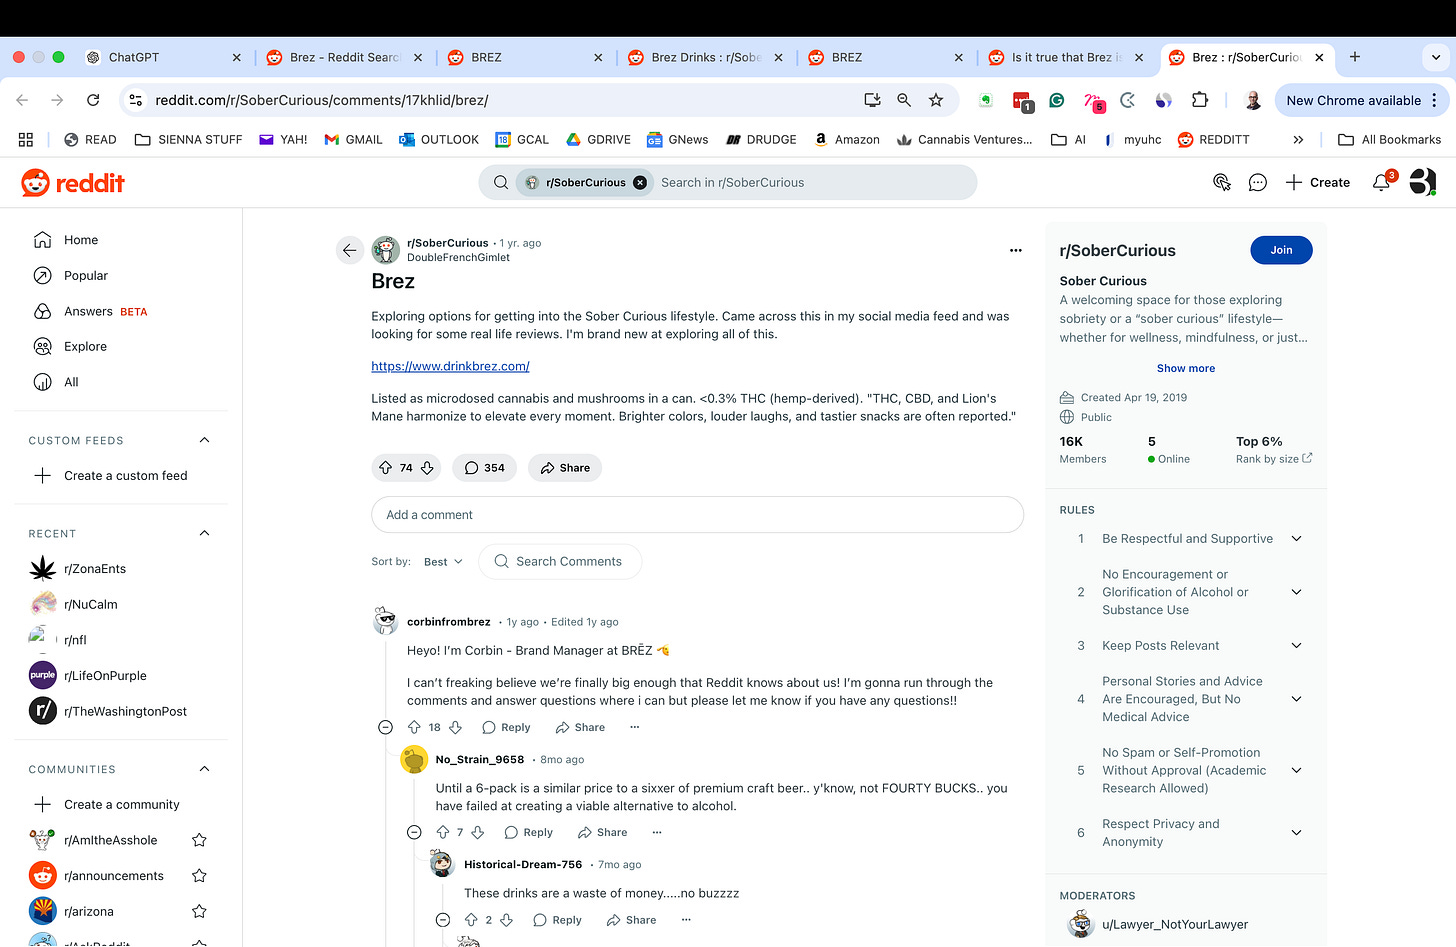The image size is (1456, 947).
Task: Open more options on corbinfrombrez's comment
Action: coord(634,727)
